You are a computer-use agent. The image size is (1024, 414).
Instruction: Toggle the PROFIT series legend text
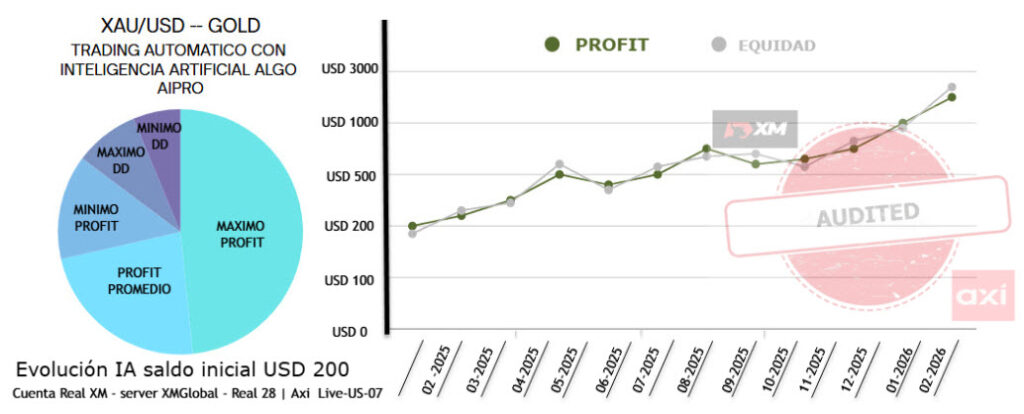point(611,45)
